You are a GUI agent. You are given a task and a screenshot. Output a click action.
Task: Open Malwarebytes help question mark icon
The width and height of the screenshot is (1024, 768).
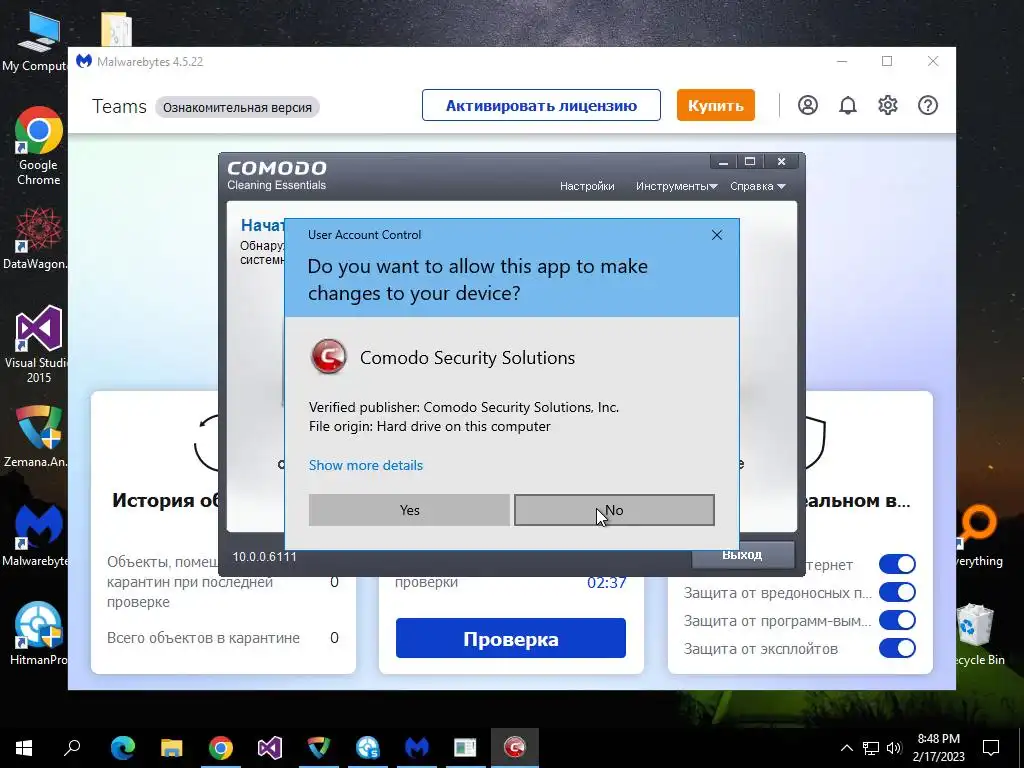point(927,105)
